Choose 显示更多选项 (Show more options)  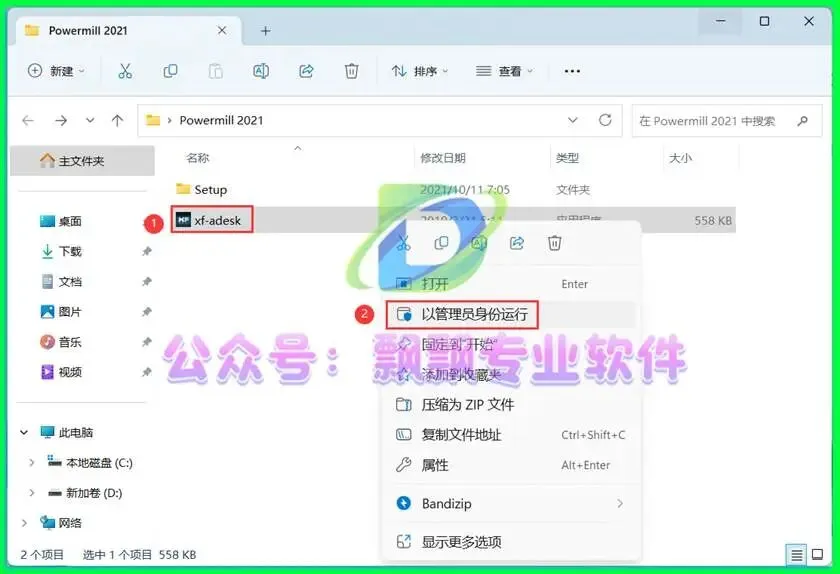click(512, 542)
